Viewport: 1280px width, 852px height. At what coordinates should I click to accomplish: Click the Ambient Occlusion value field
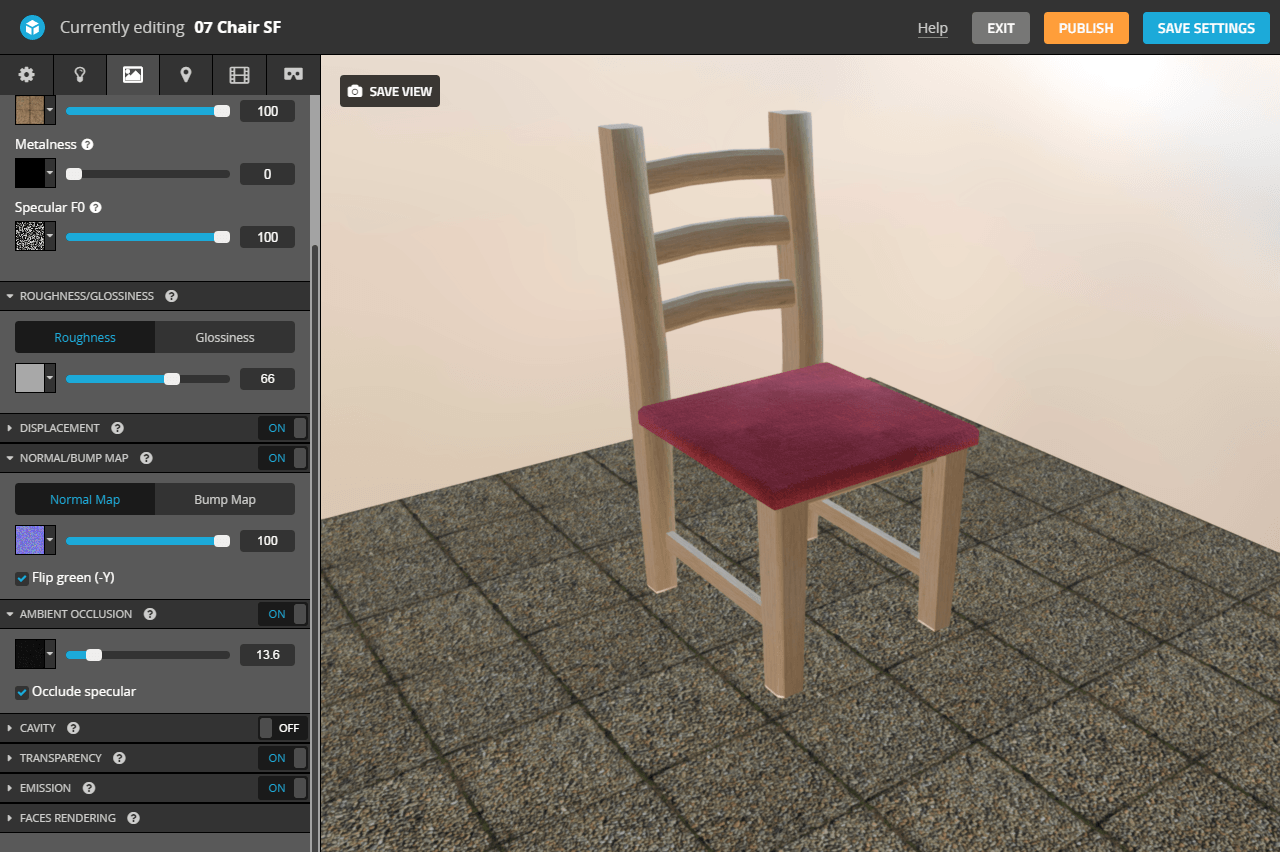[x=267, y=655]
